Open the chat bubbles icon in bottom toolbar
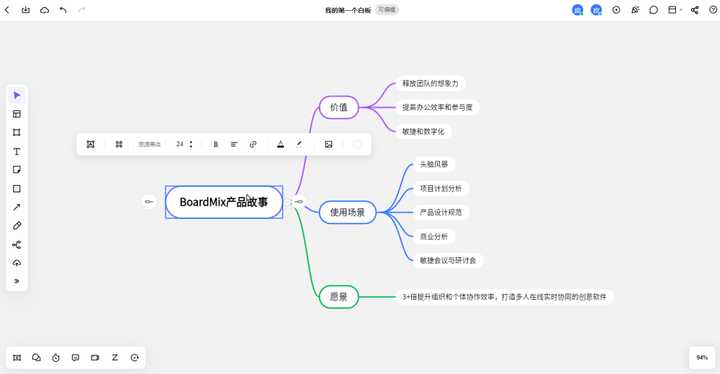The width and height of the screenshot is (720, 374). (x=36, y=357)
